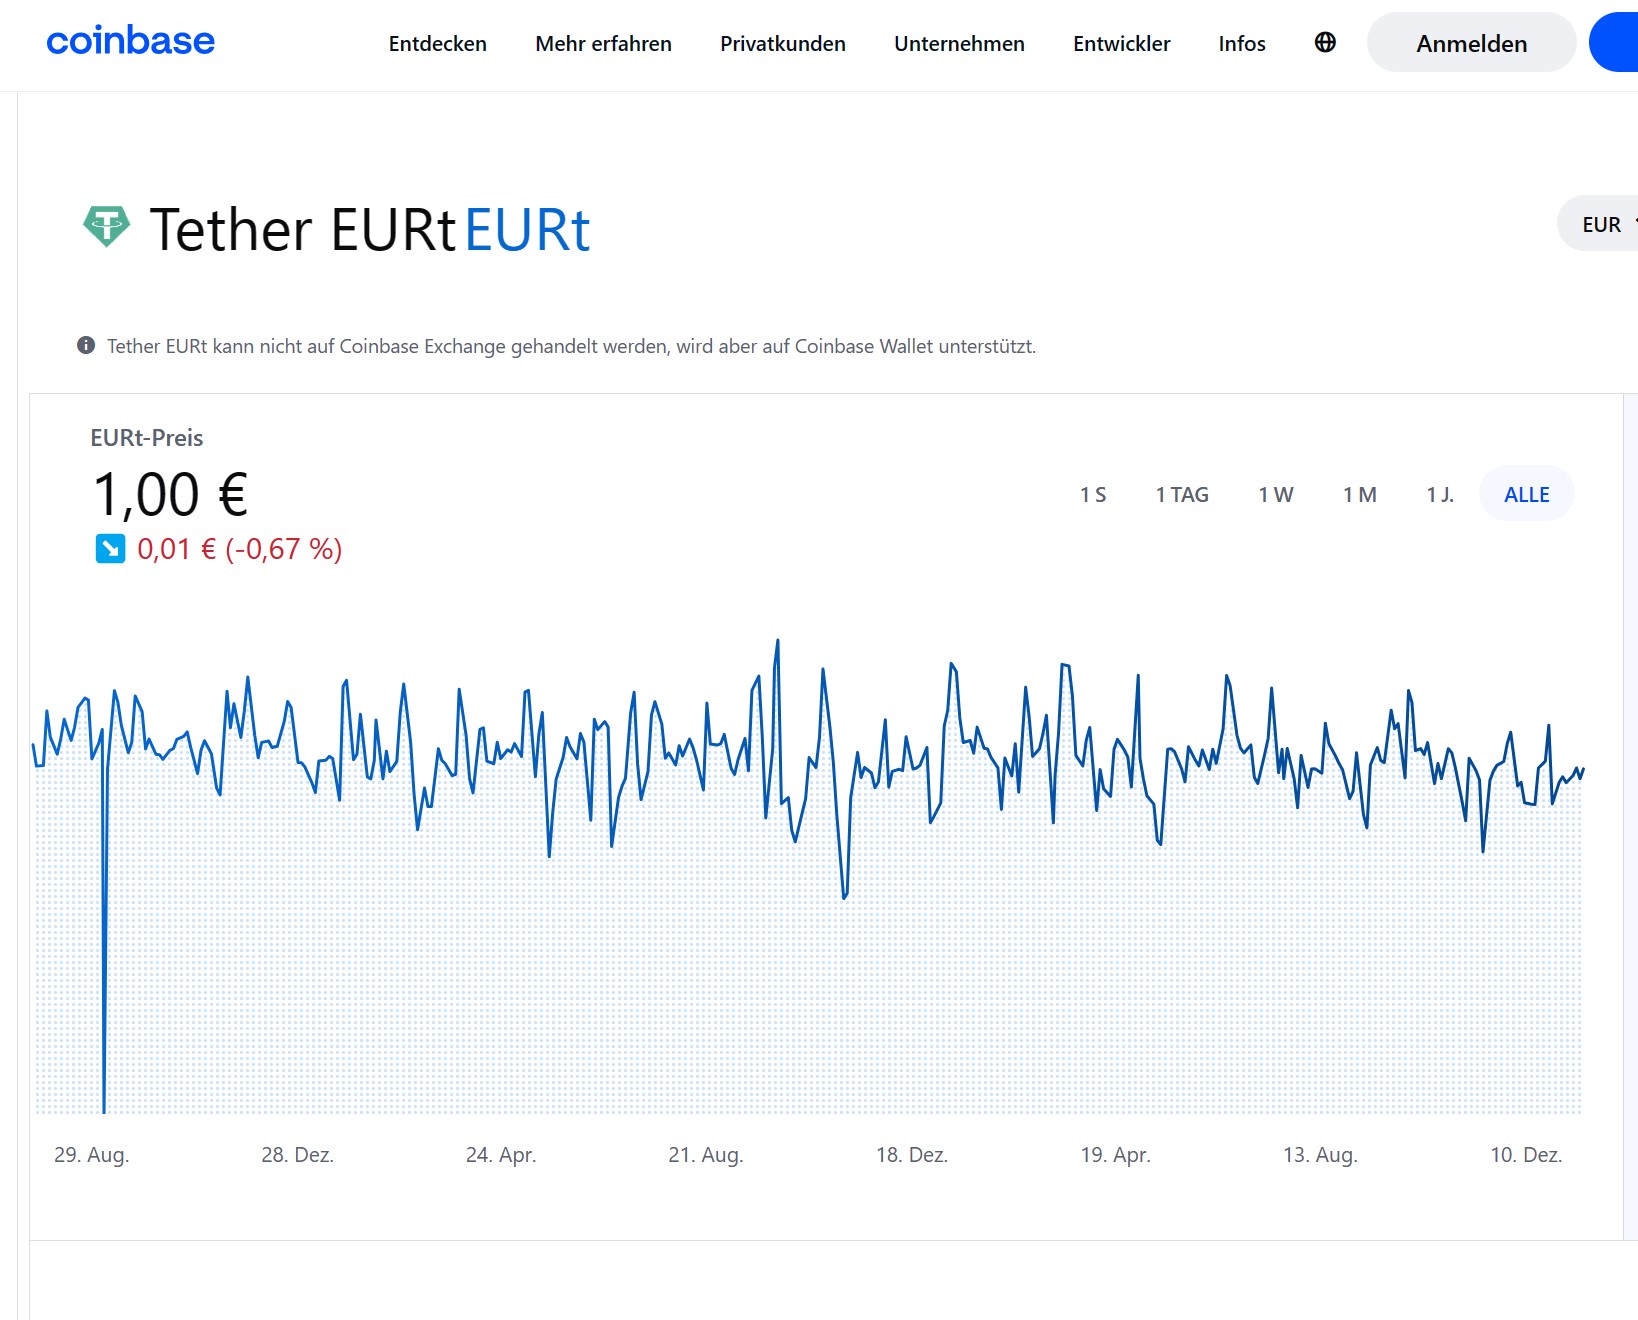Open the Infos menu
Screen dimensions: 1638x1320
tap(1241, 44)
